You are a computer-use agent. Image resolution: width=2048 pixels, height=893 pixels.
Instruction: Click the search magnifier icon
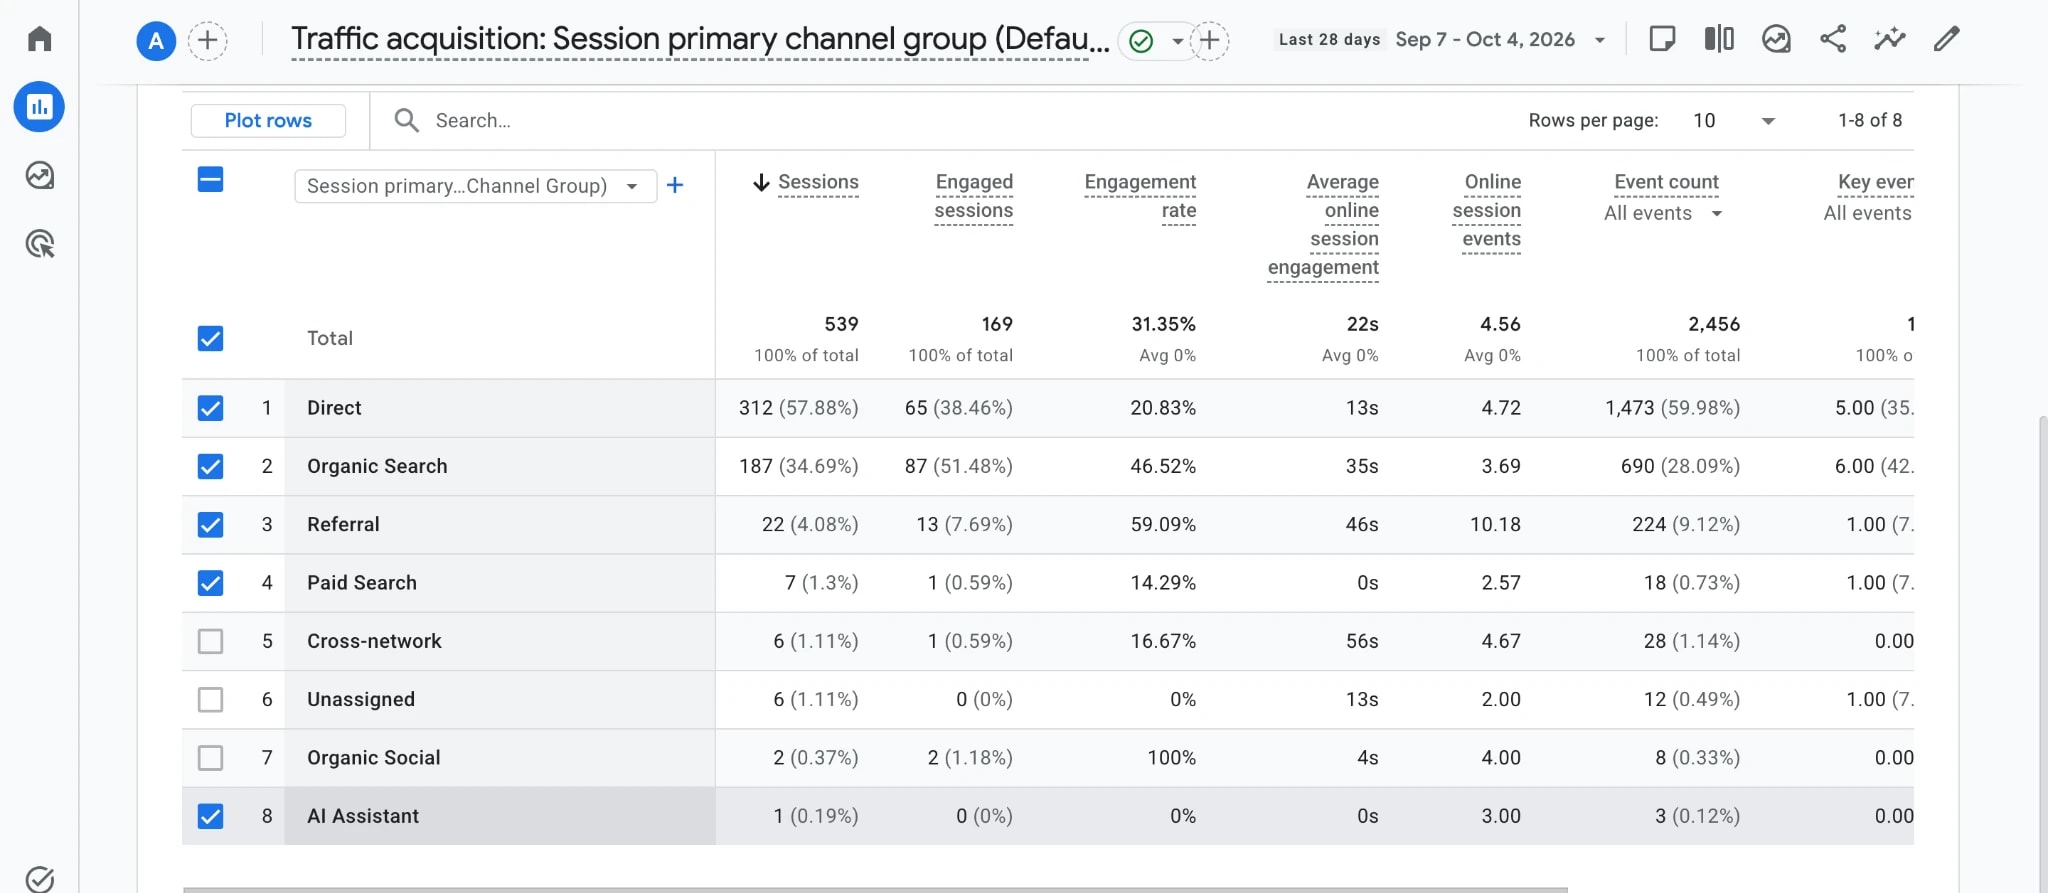[406, 120]
